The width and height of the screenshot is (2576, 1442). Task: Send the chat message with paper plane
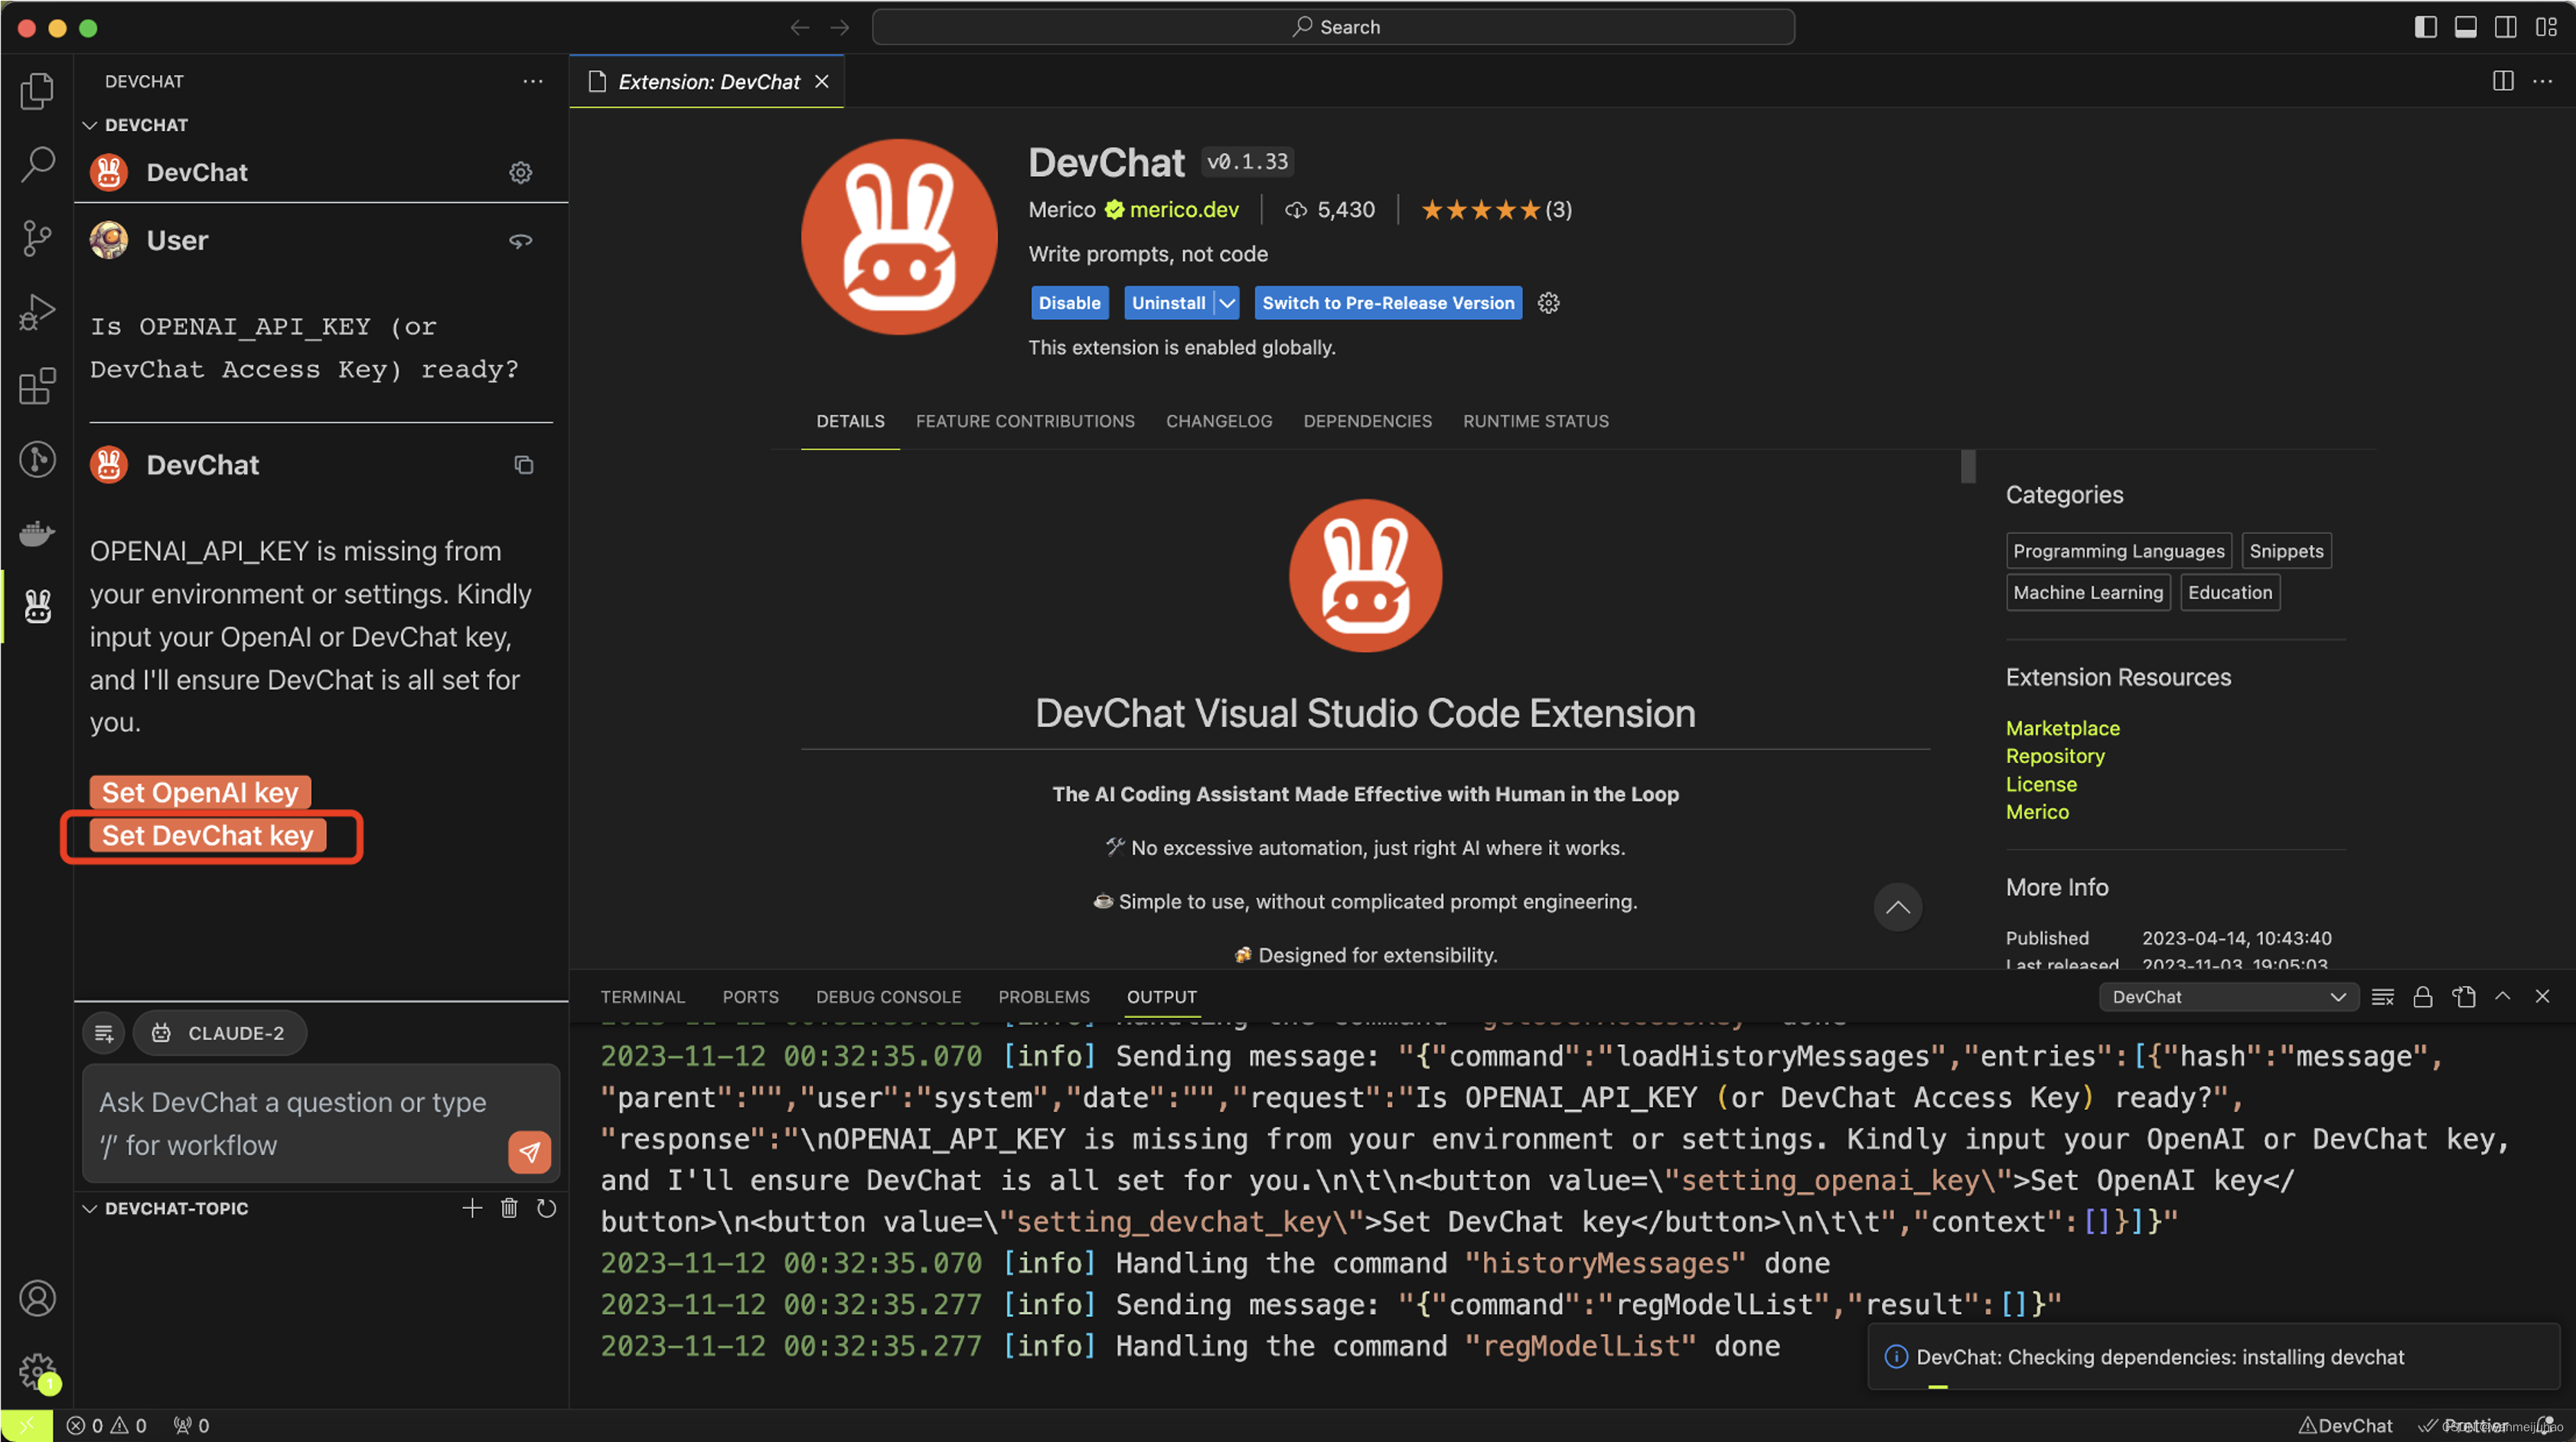530,1152
